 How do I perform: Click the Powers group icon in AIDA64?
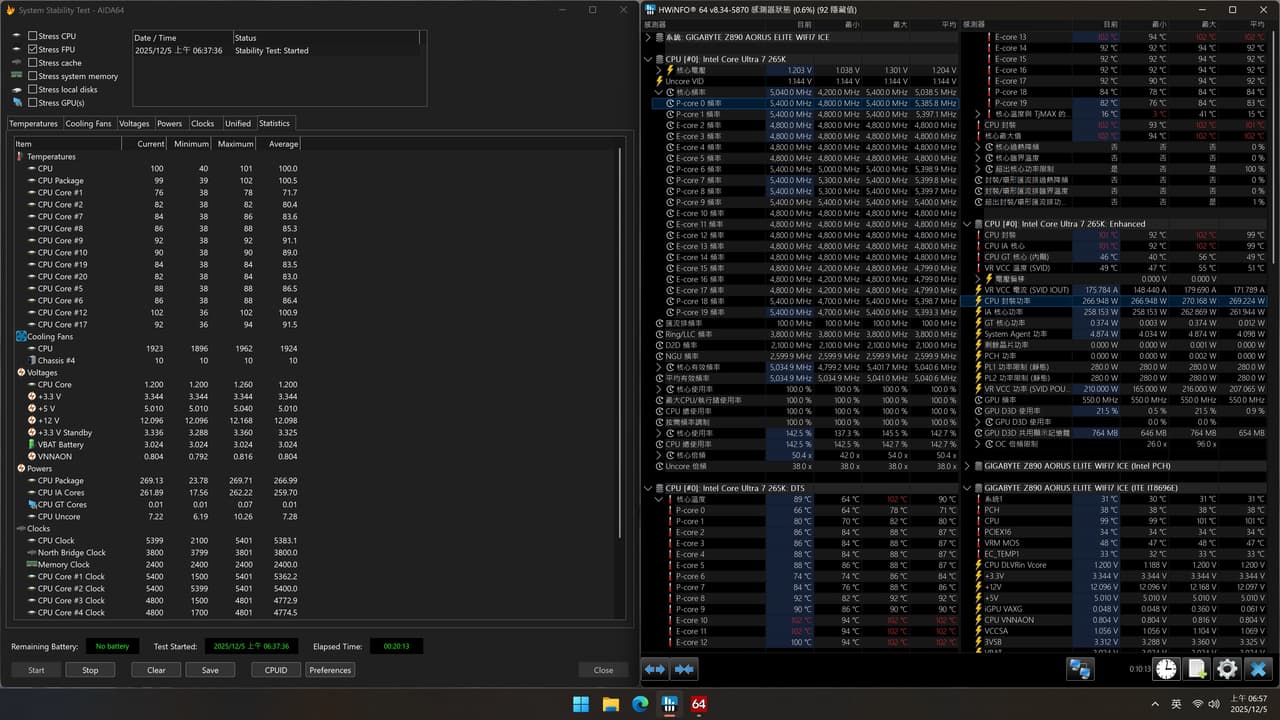tap(20, 469)
